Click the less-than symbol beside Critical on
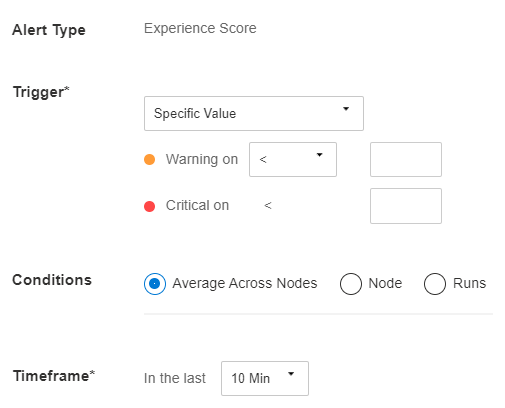This screenshot has width=505, height=408. pos(268,205)
